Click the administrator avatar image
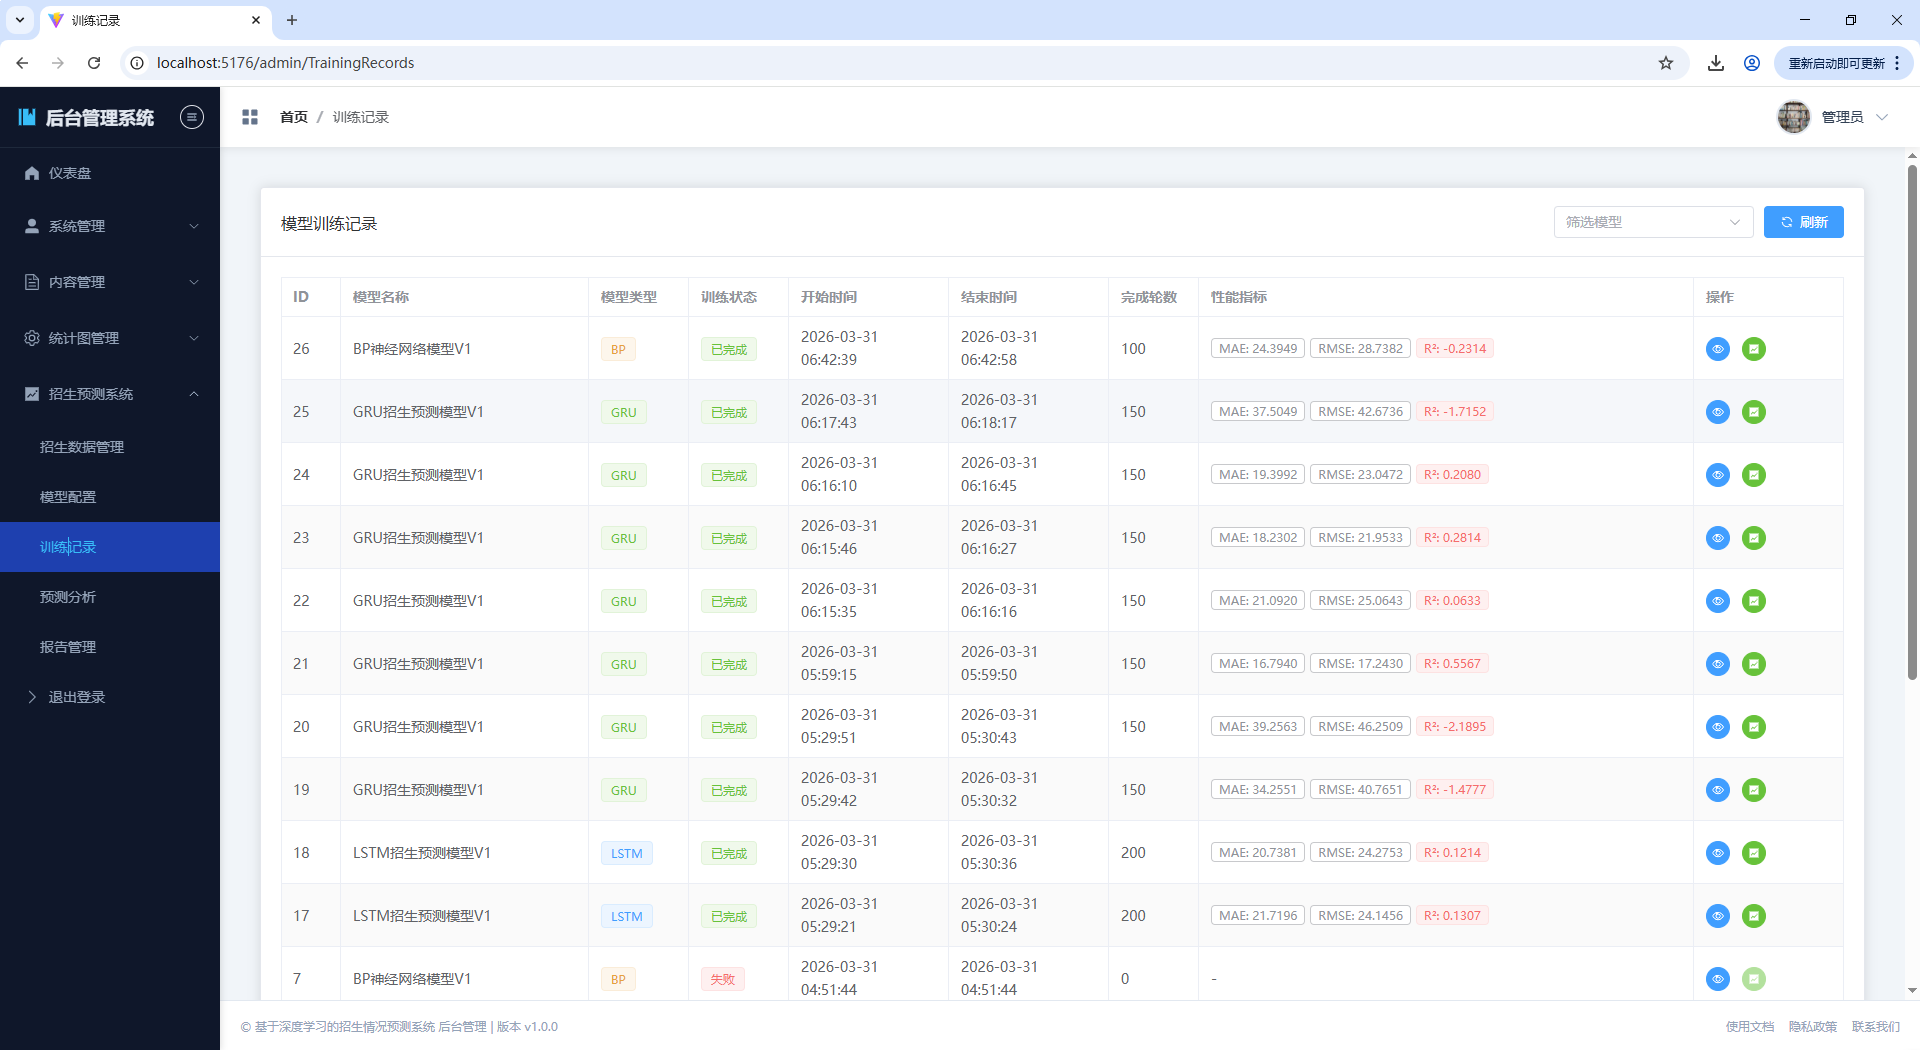This screenshot has height=1050, width=1920. click(1793, 117)
